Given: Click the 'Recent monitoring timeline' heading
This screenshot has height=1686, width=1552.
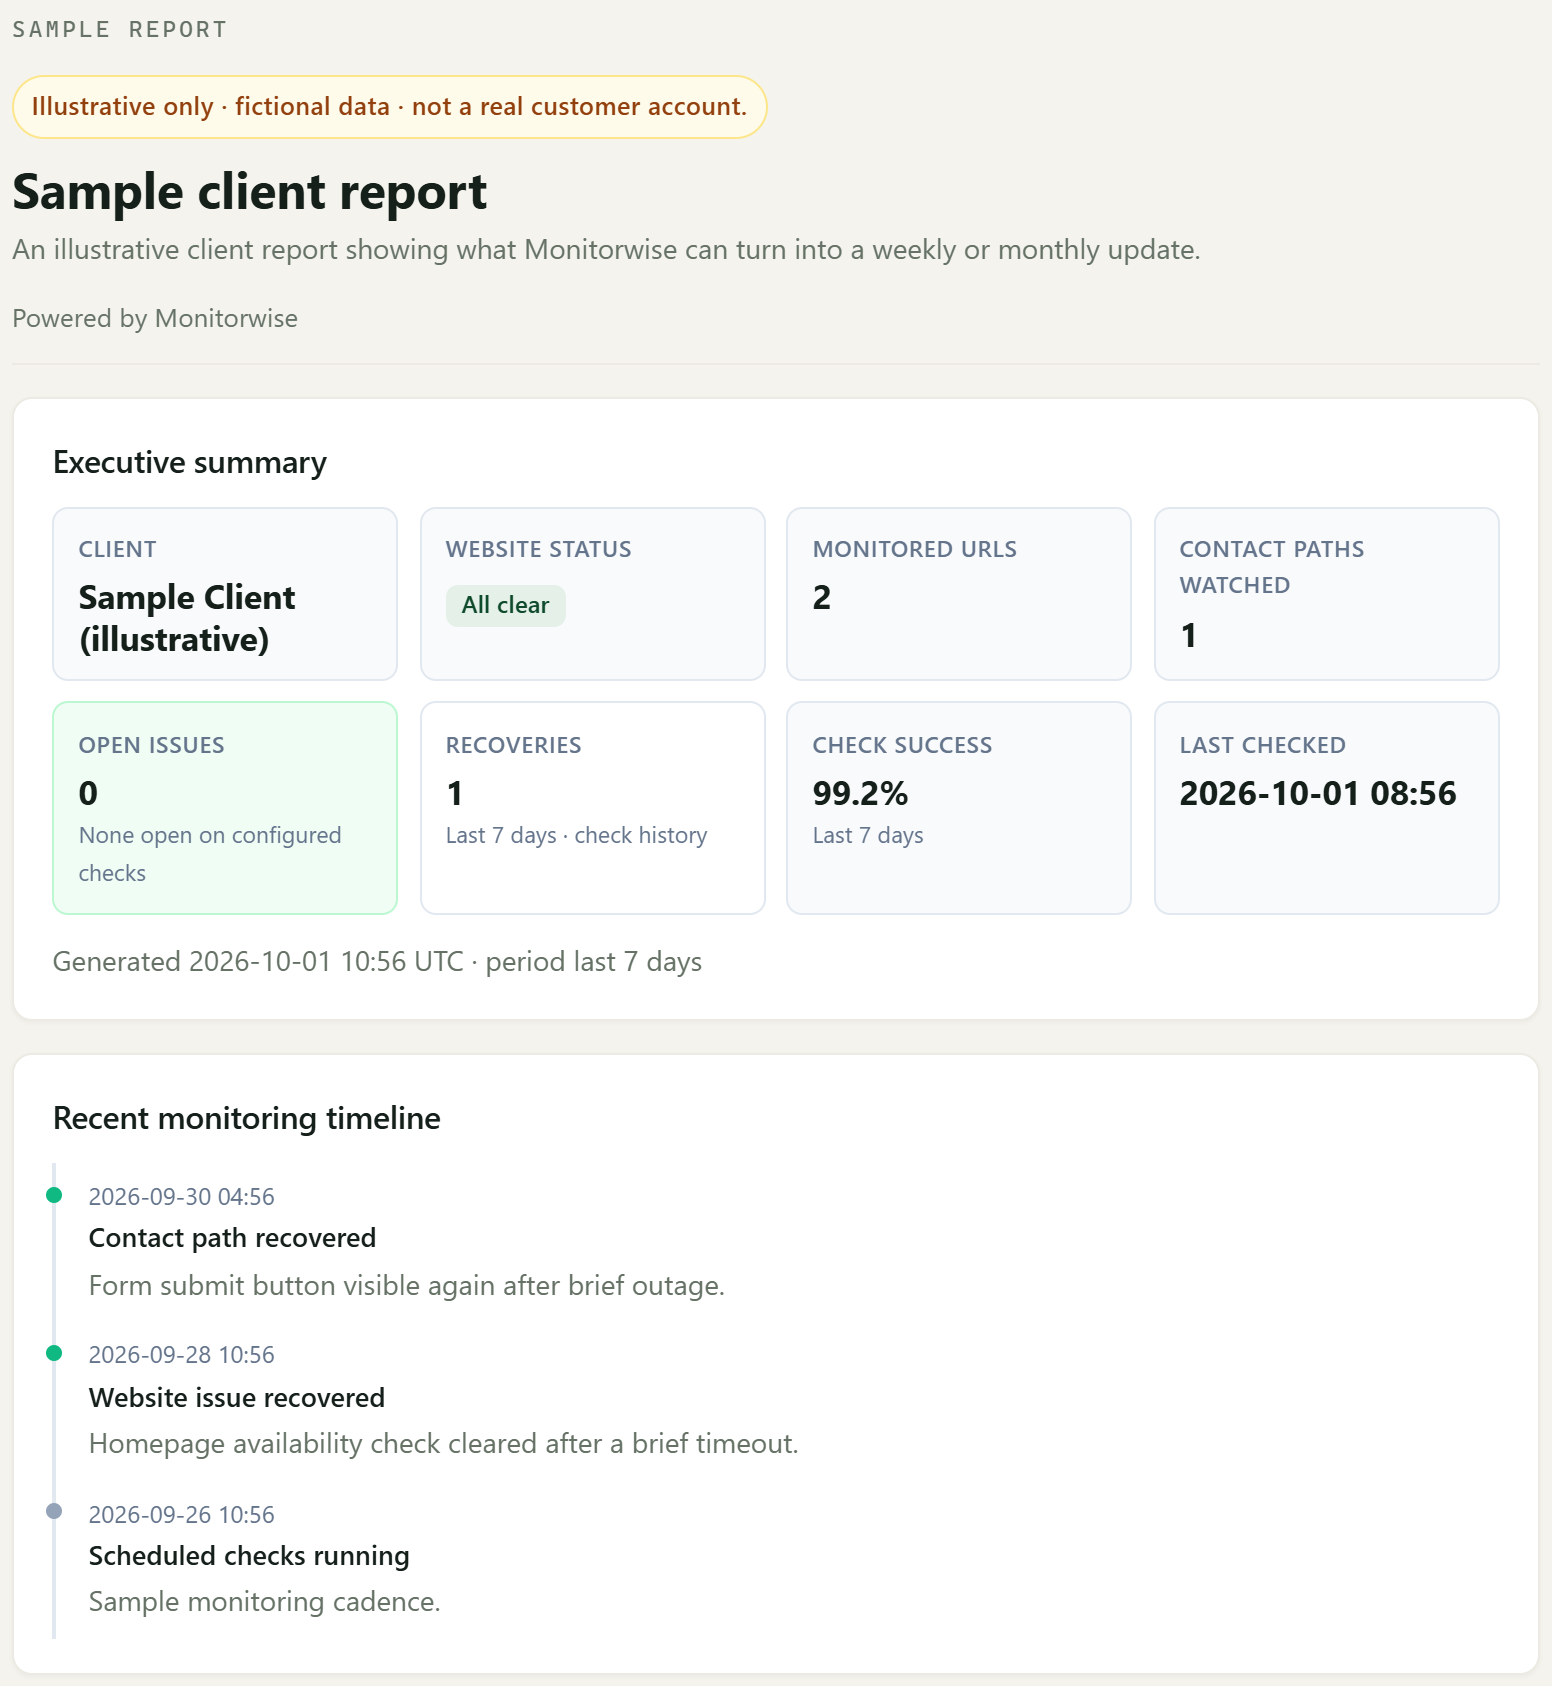Looking at the screenshot, I should (247, 1118).
